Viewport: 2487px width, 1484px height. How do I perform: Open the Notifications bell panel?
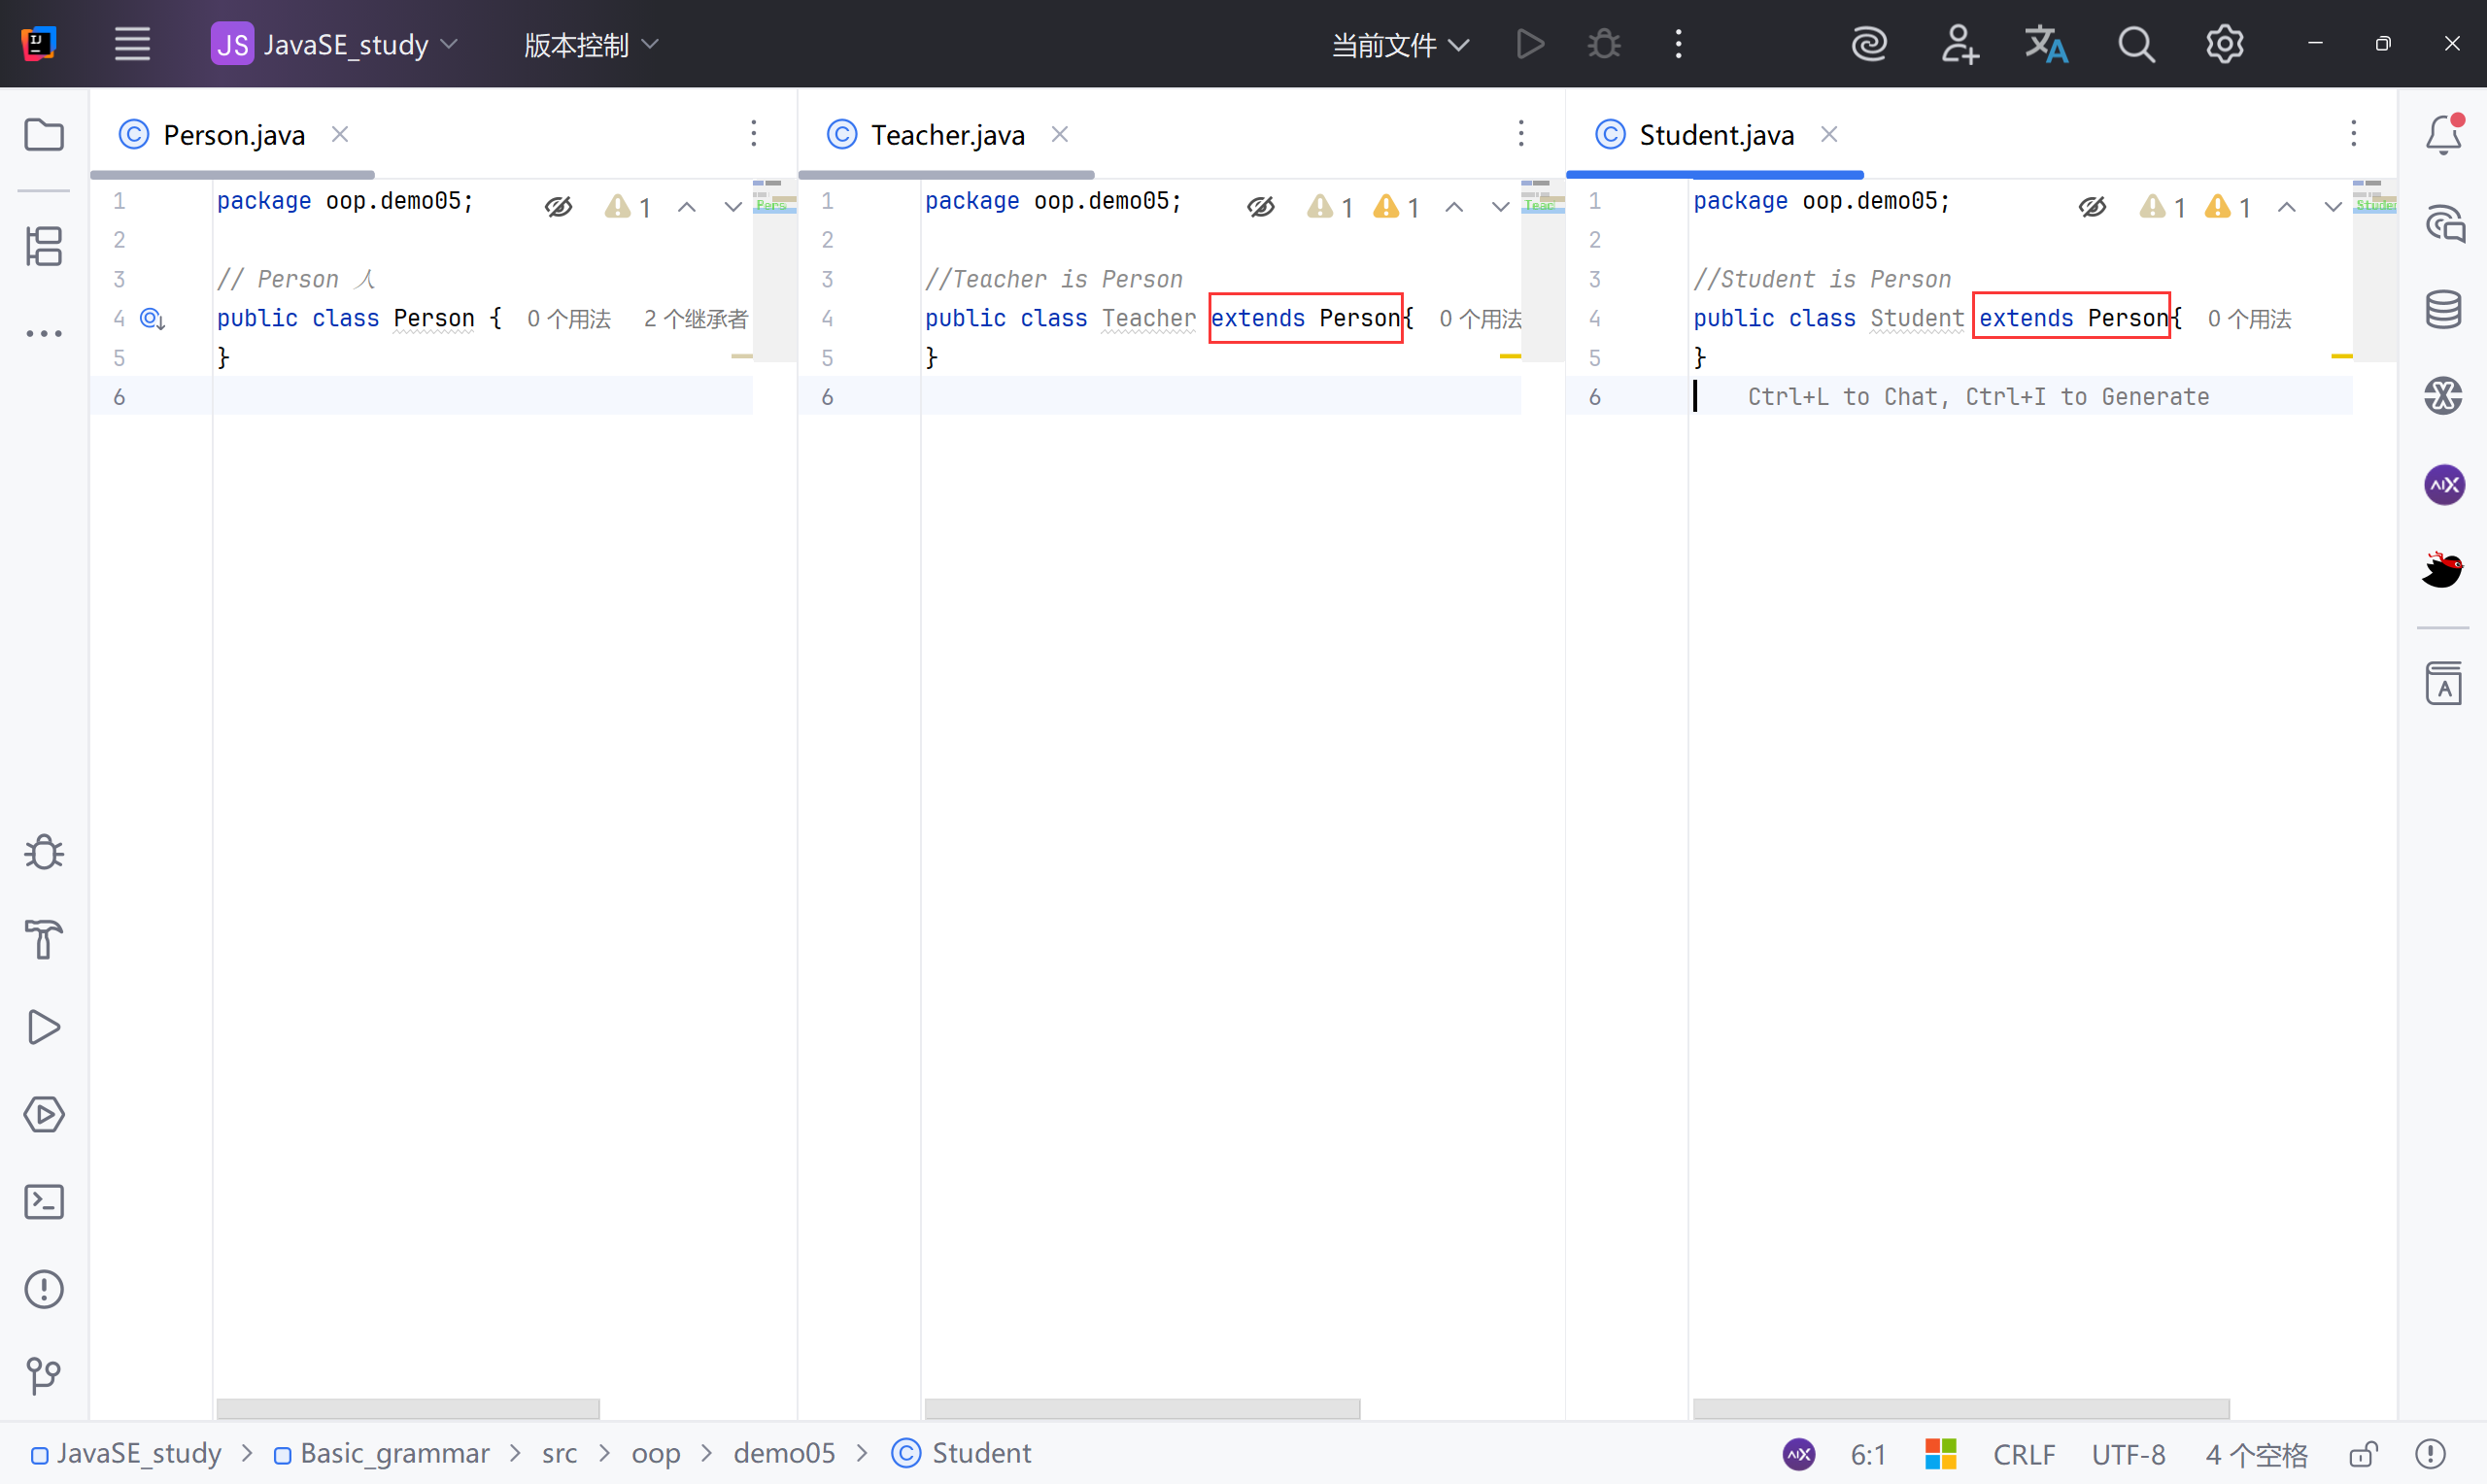pos(2443,134)
